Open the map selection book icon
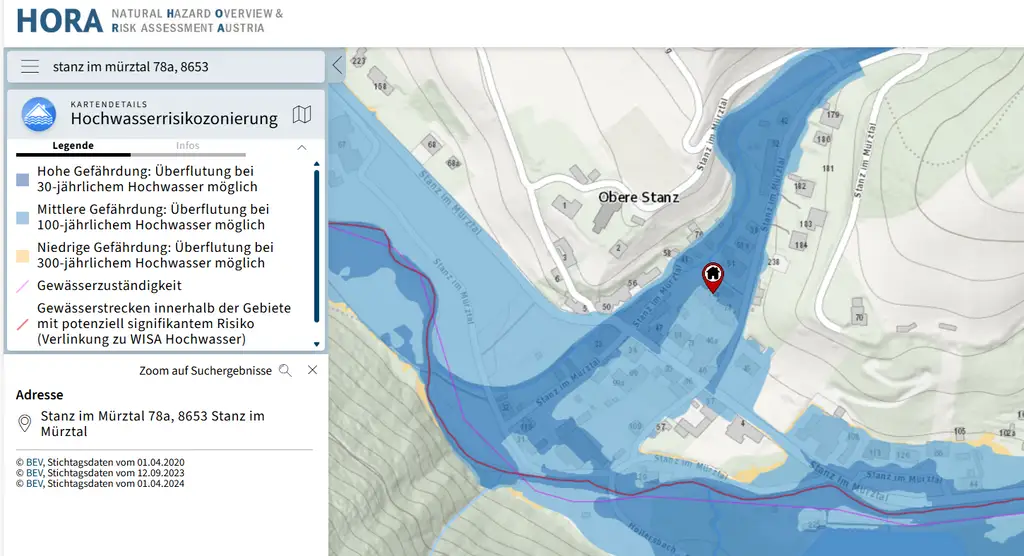 pos(302,114)
